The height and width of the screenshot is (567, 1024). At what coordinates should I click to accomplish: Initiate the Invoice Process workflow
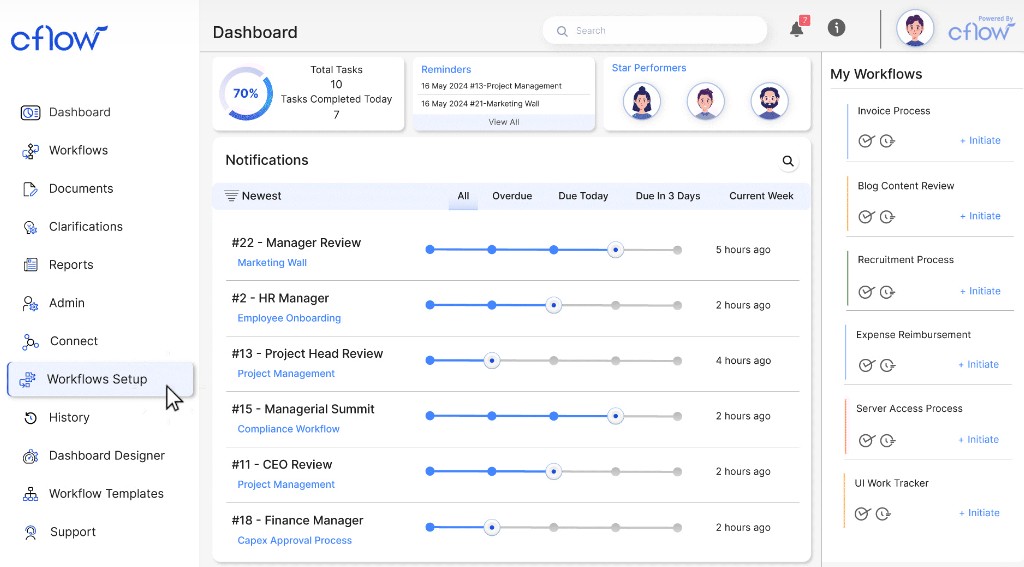point(980,140)
